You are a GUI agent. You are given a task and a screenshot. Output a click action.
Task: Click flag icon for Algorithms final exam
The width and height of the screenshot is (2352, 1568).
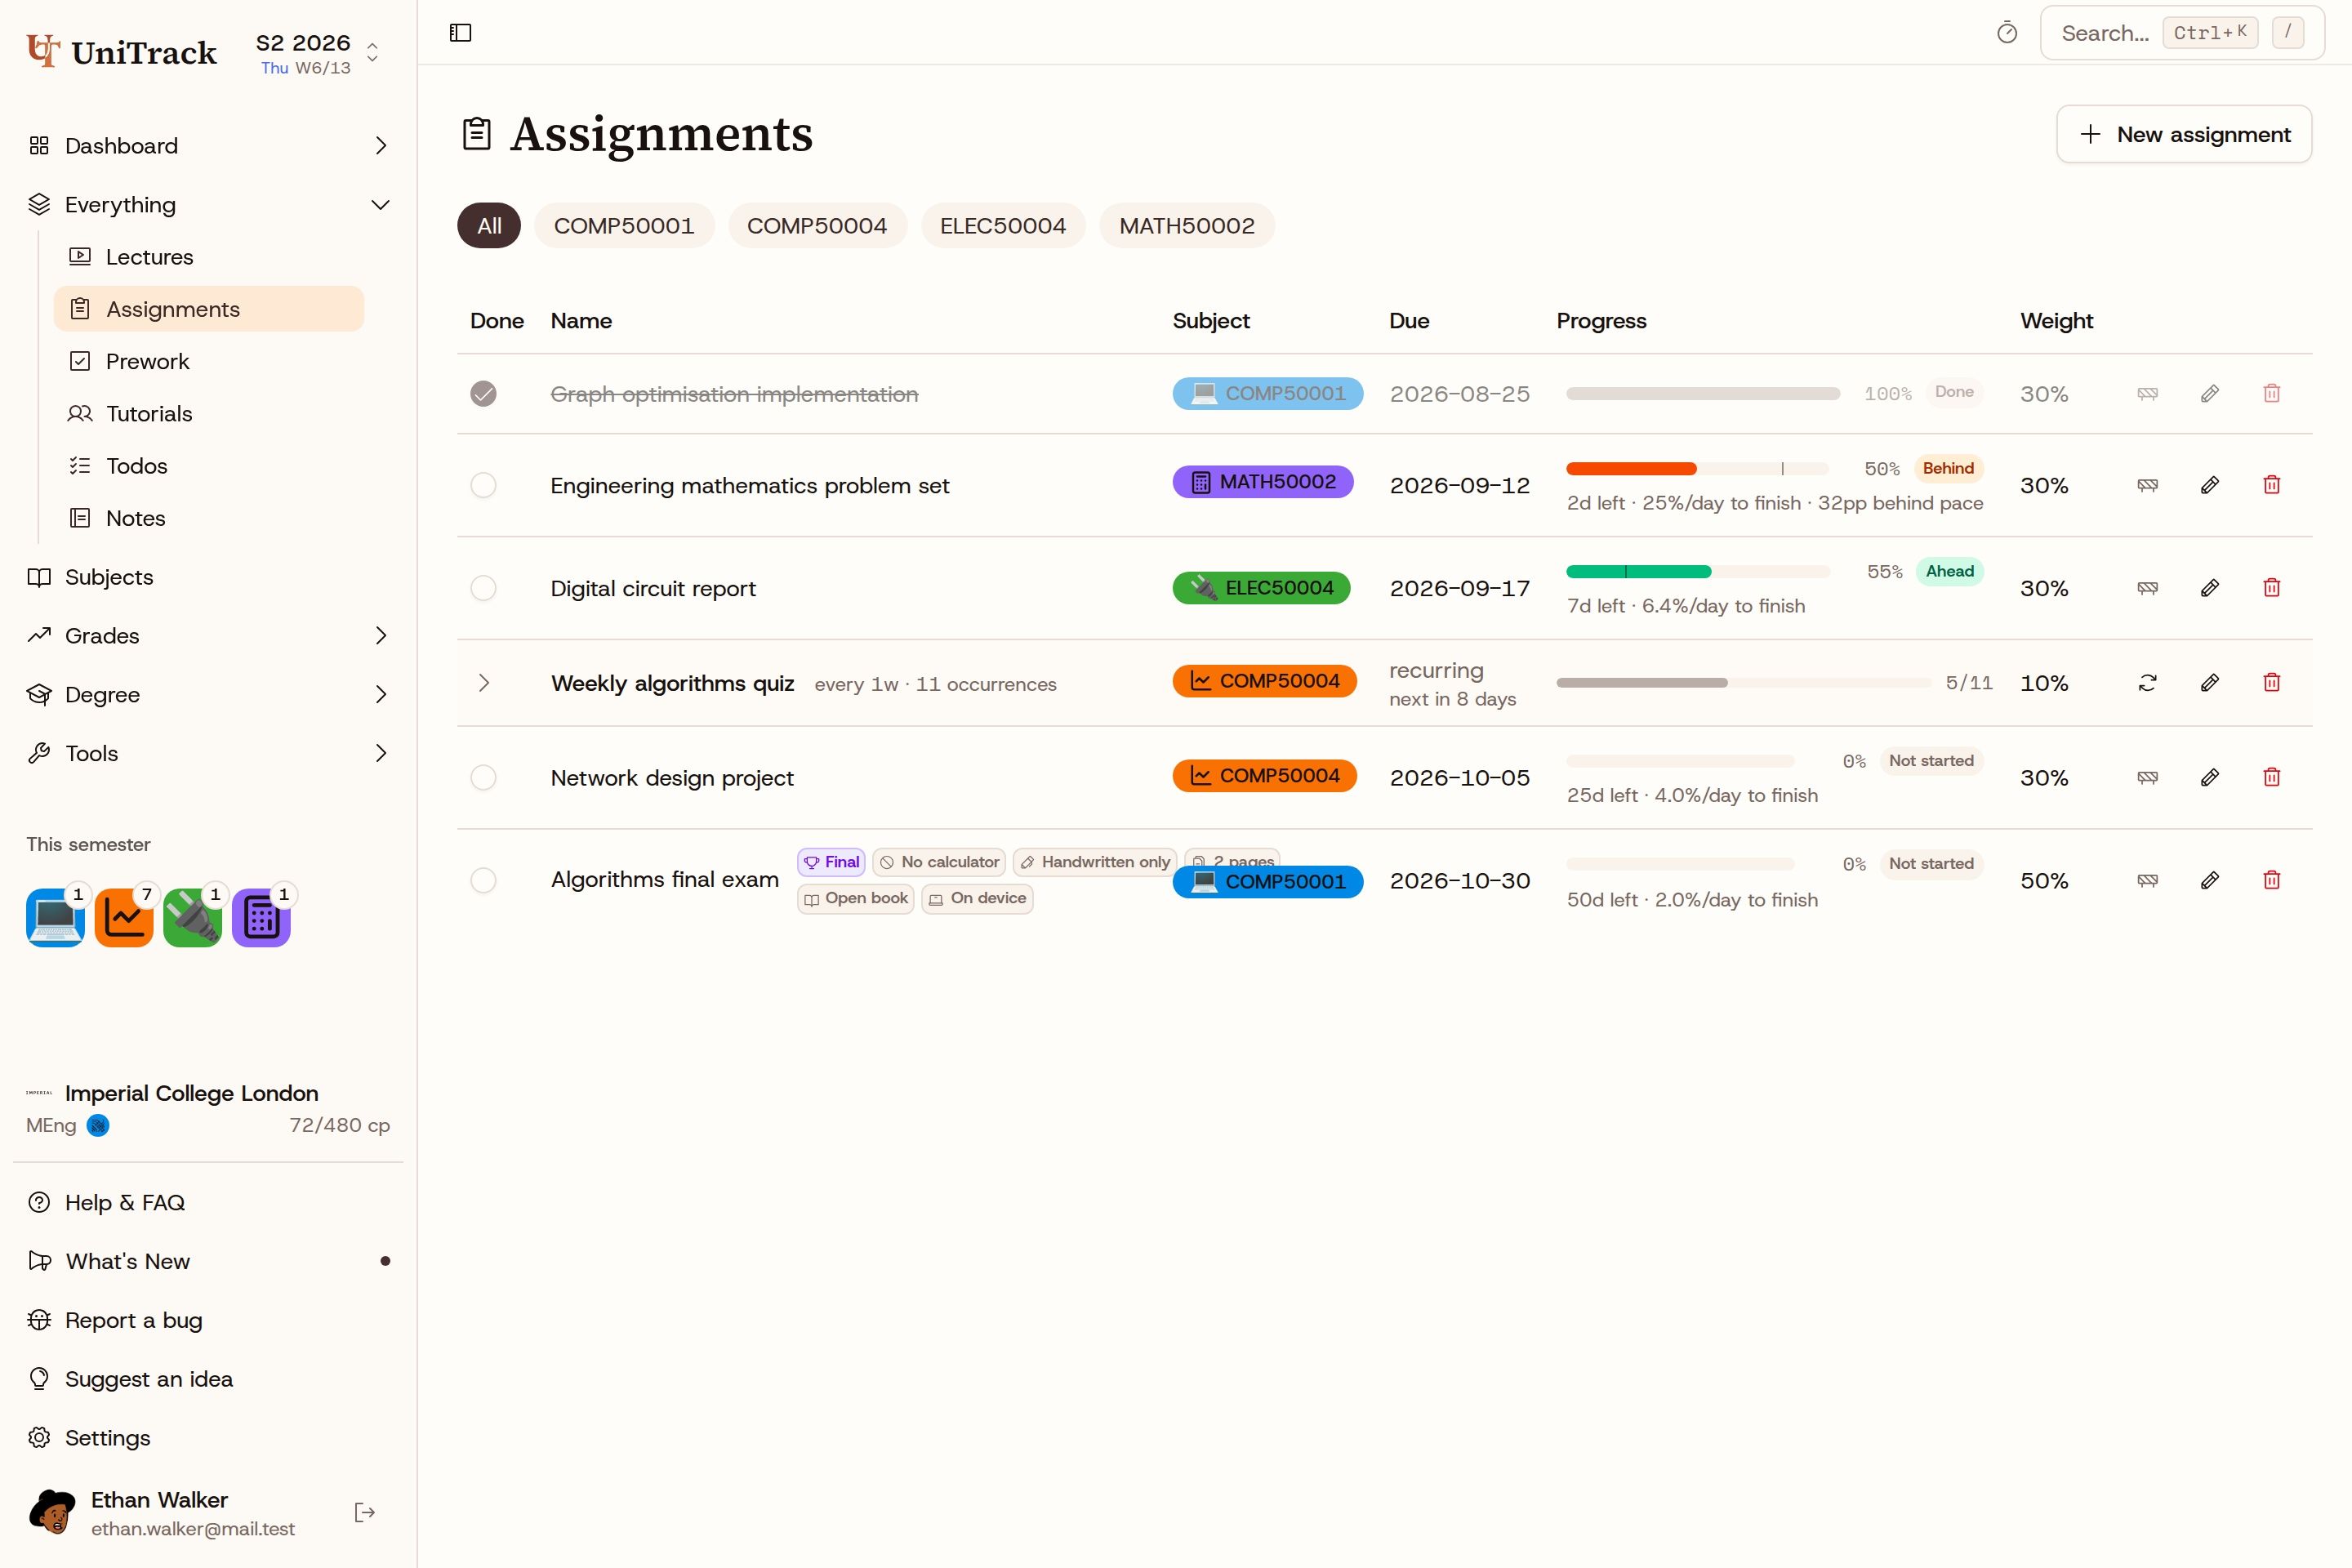[x=2147, y=881]
